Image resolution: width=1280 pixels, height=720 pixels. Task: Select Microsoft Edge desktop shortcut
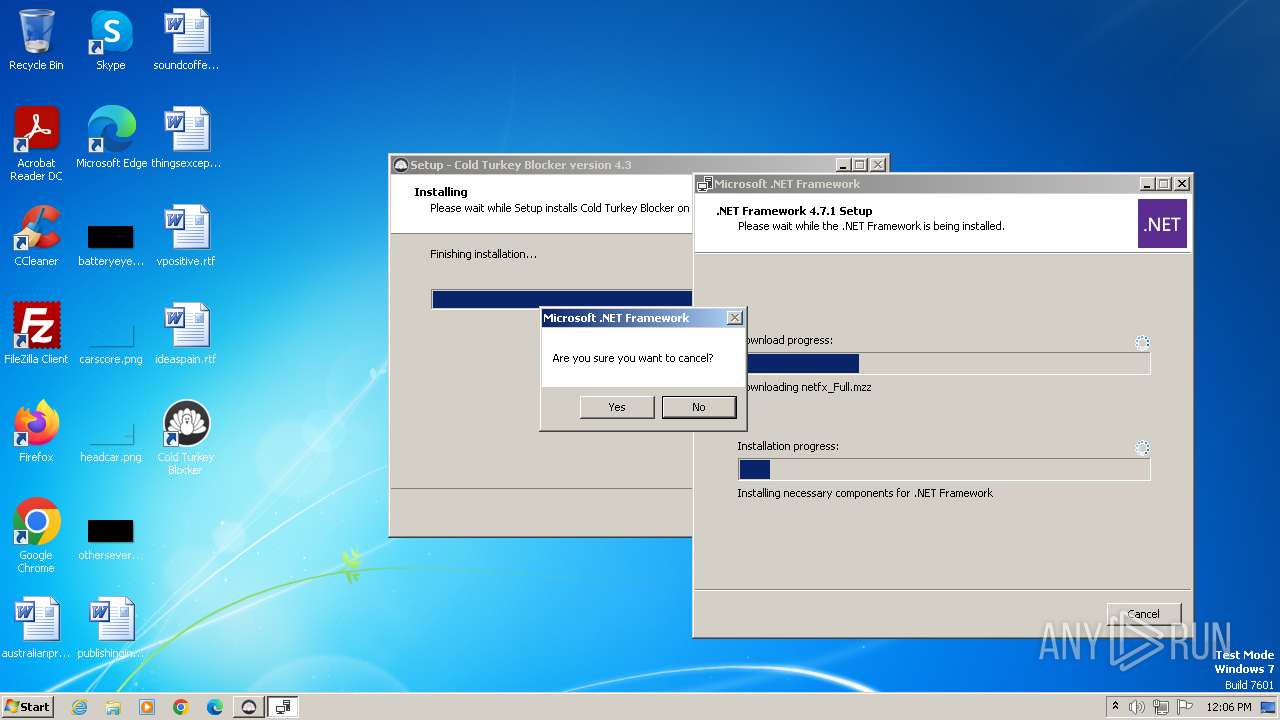click(111, 138)
